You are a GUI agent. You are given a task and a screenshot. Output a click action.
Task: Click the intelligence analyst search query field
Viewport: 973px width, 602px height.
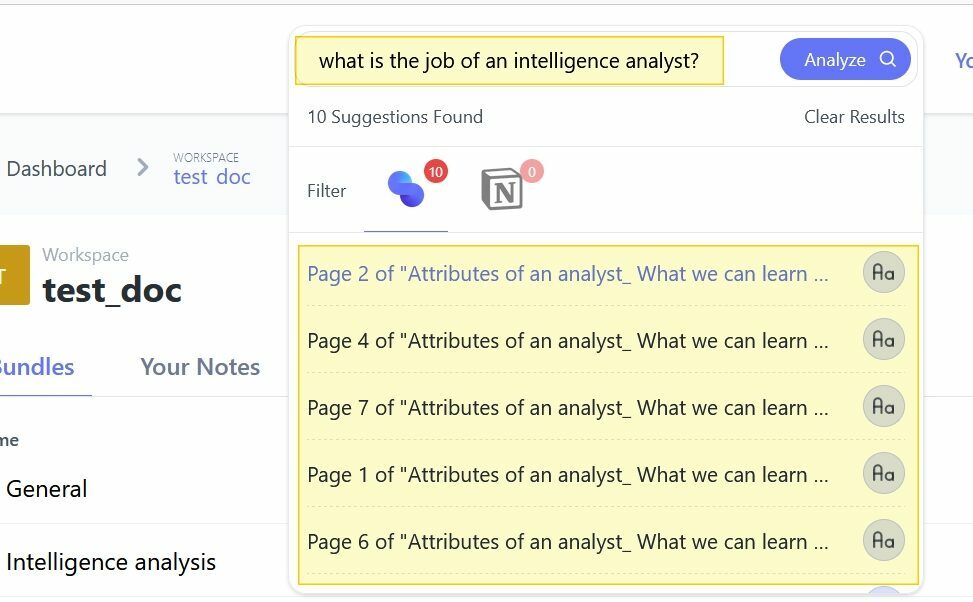[509, 60]
